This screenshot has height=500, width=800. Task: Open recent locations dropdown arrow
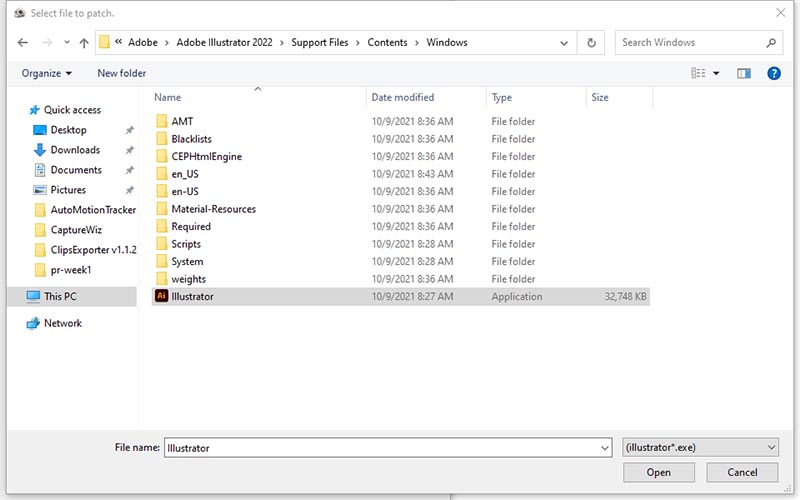67,43
